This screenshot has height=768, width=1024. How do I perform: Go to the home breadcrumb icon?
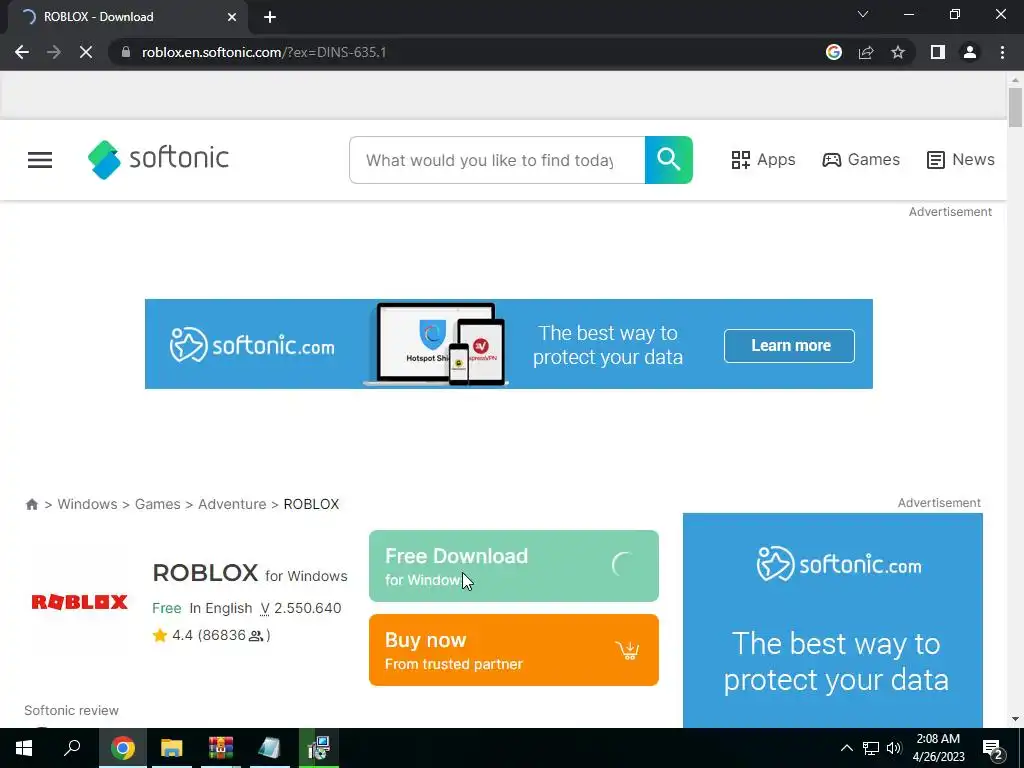(x=31, y=504)
